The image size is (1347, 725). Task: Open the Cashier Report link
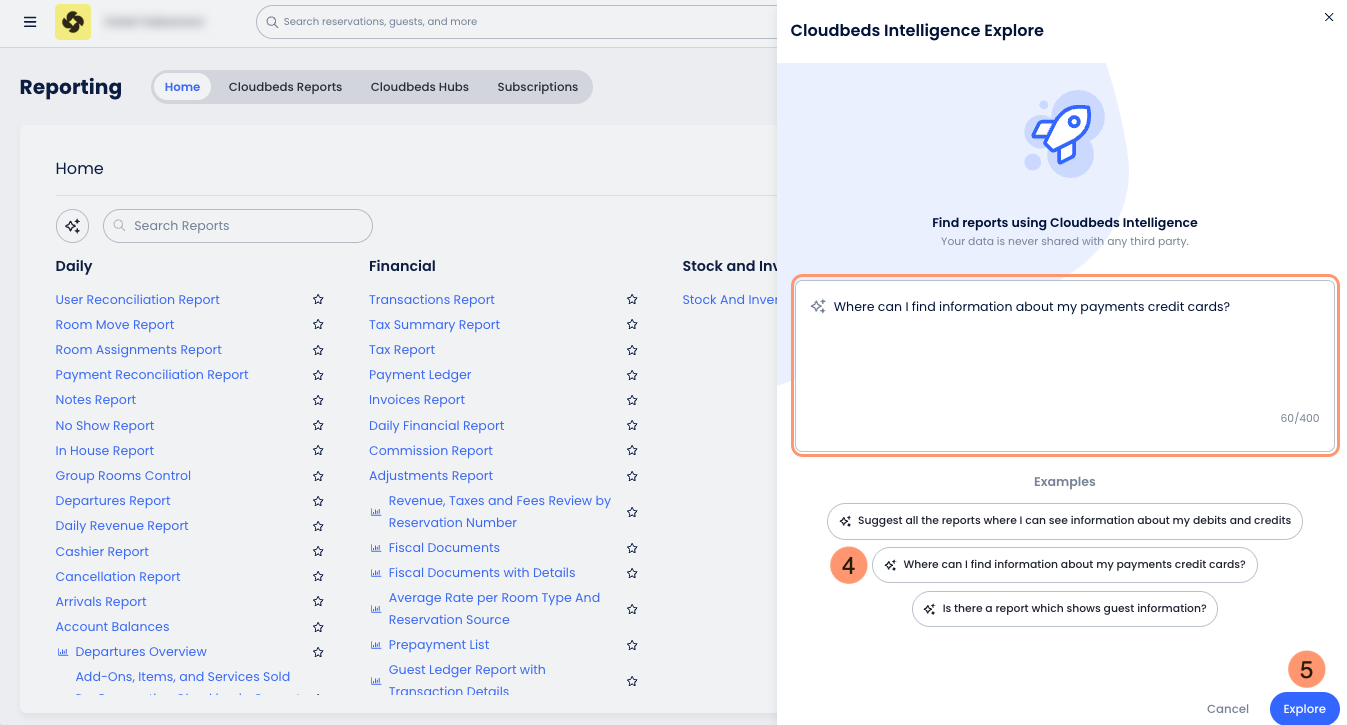tap(102, 551)
